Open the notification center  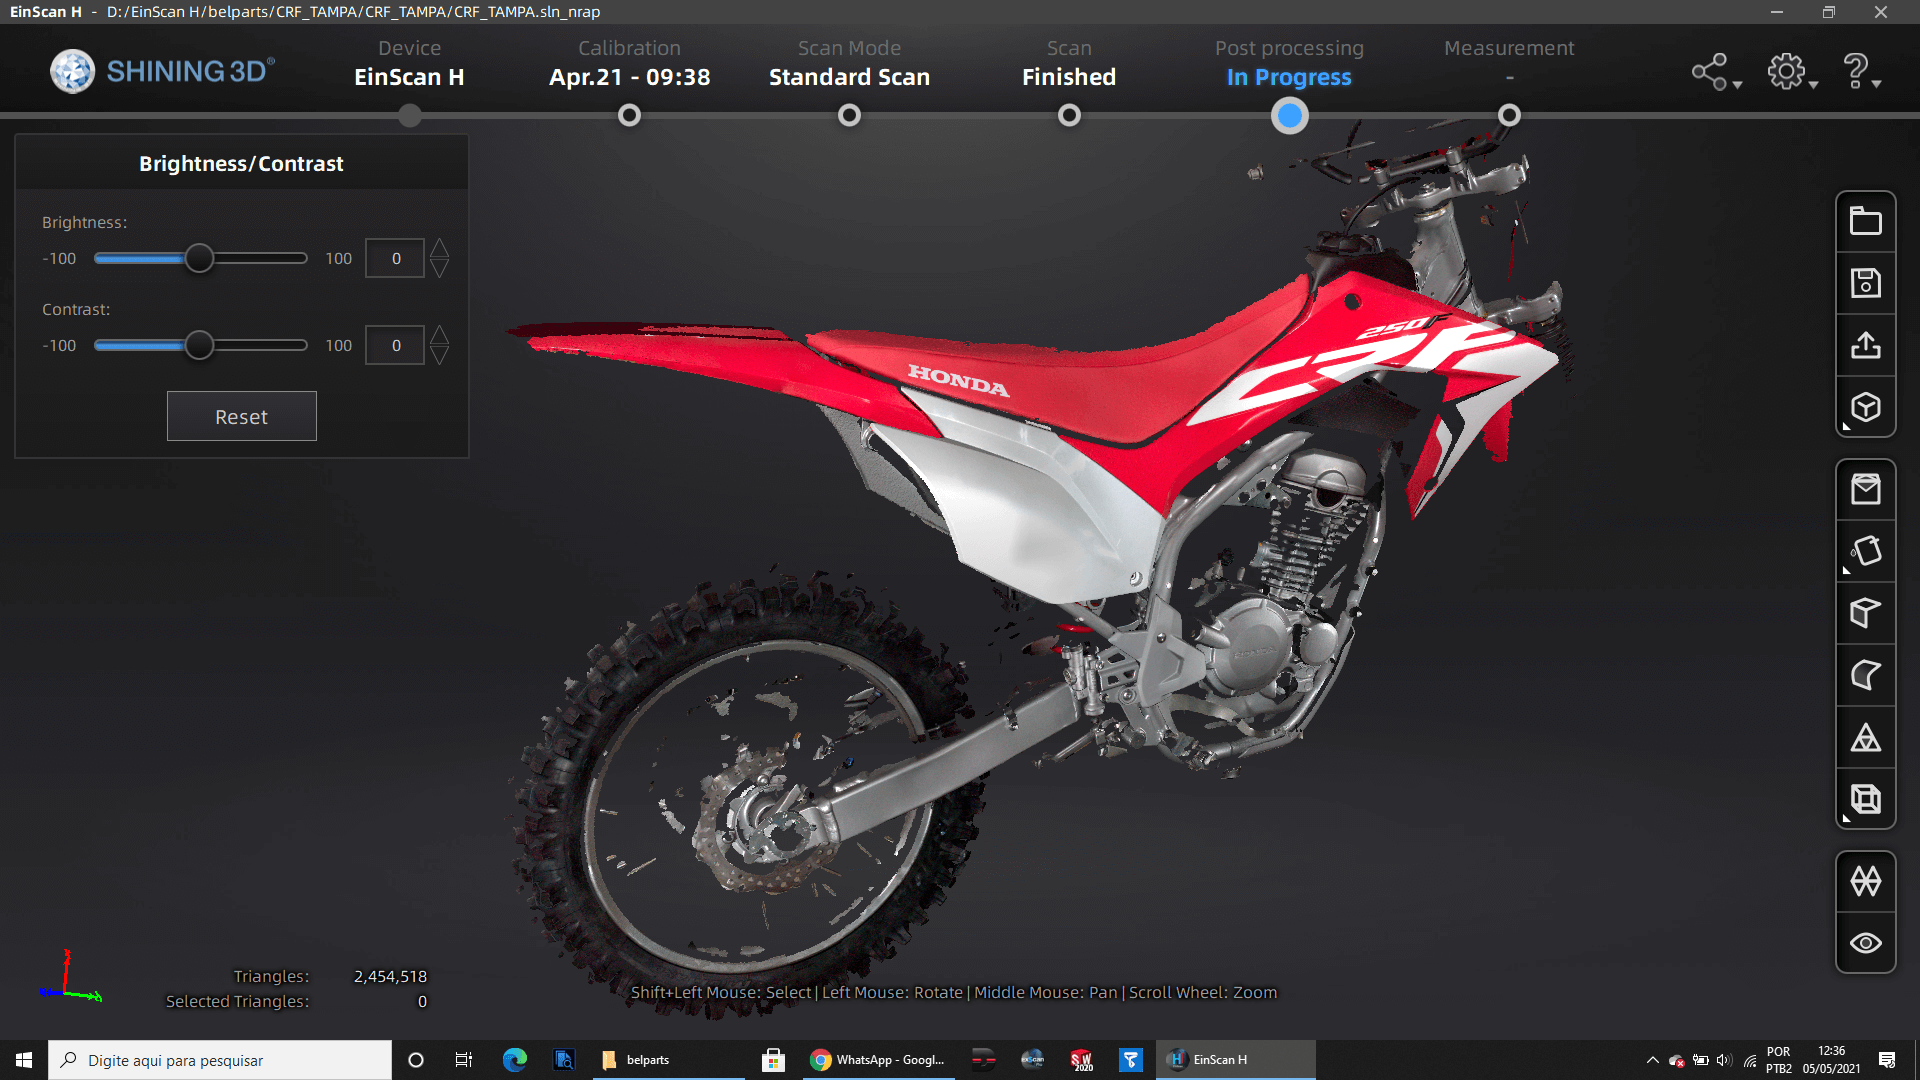(x=1887, y=1060)
